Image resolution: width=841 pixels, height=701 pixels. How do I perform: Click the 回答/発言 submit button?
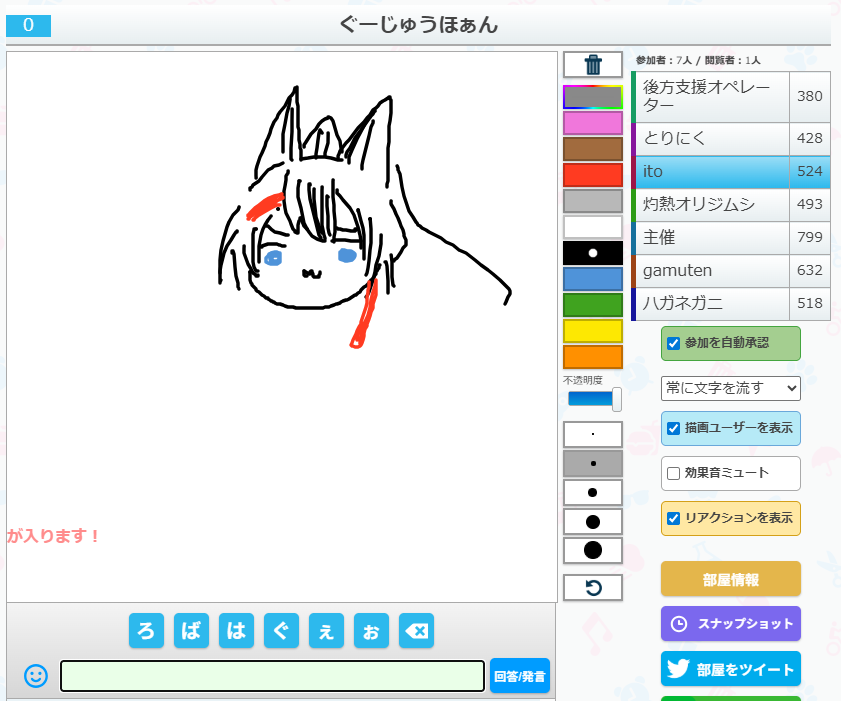coord(520,676)
